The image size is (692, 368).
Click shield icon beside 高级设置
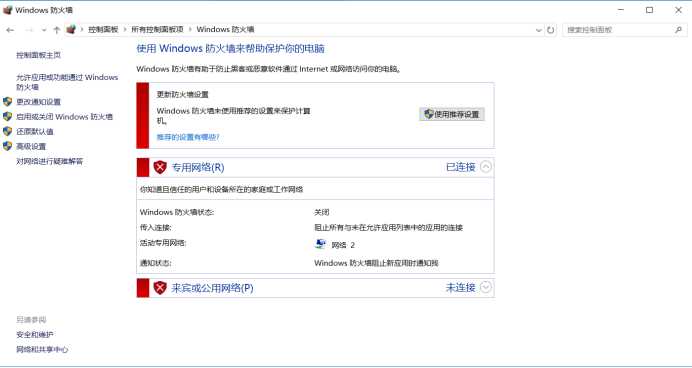point(8,146)
